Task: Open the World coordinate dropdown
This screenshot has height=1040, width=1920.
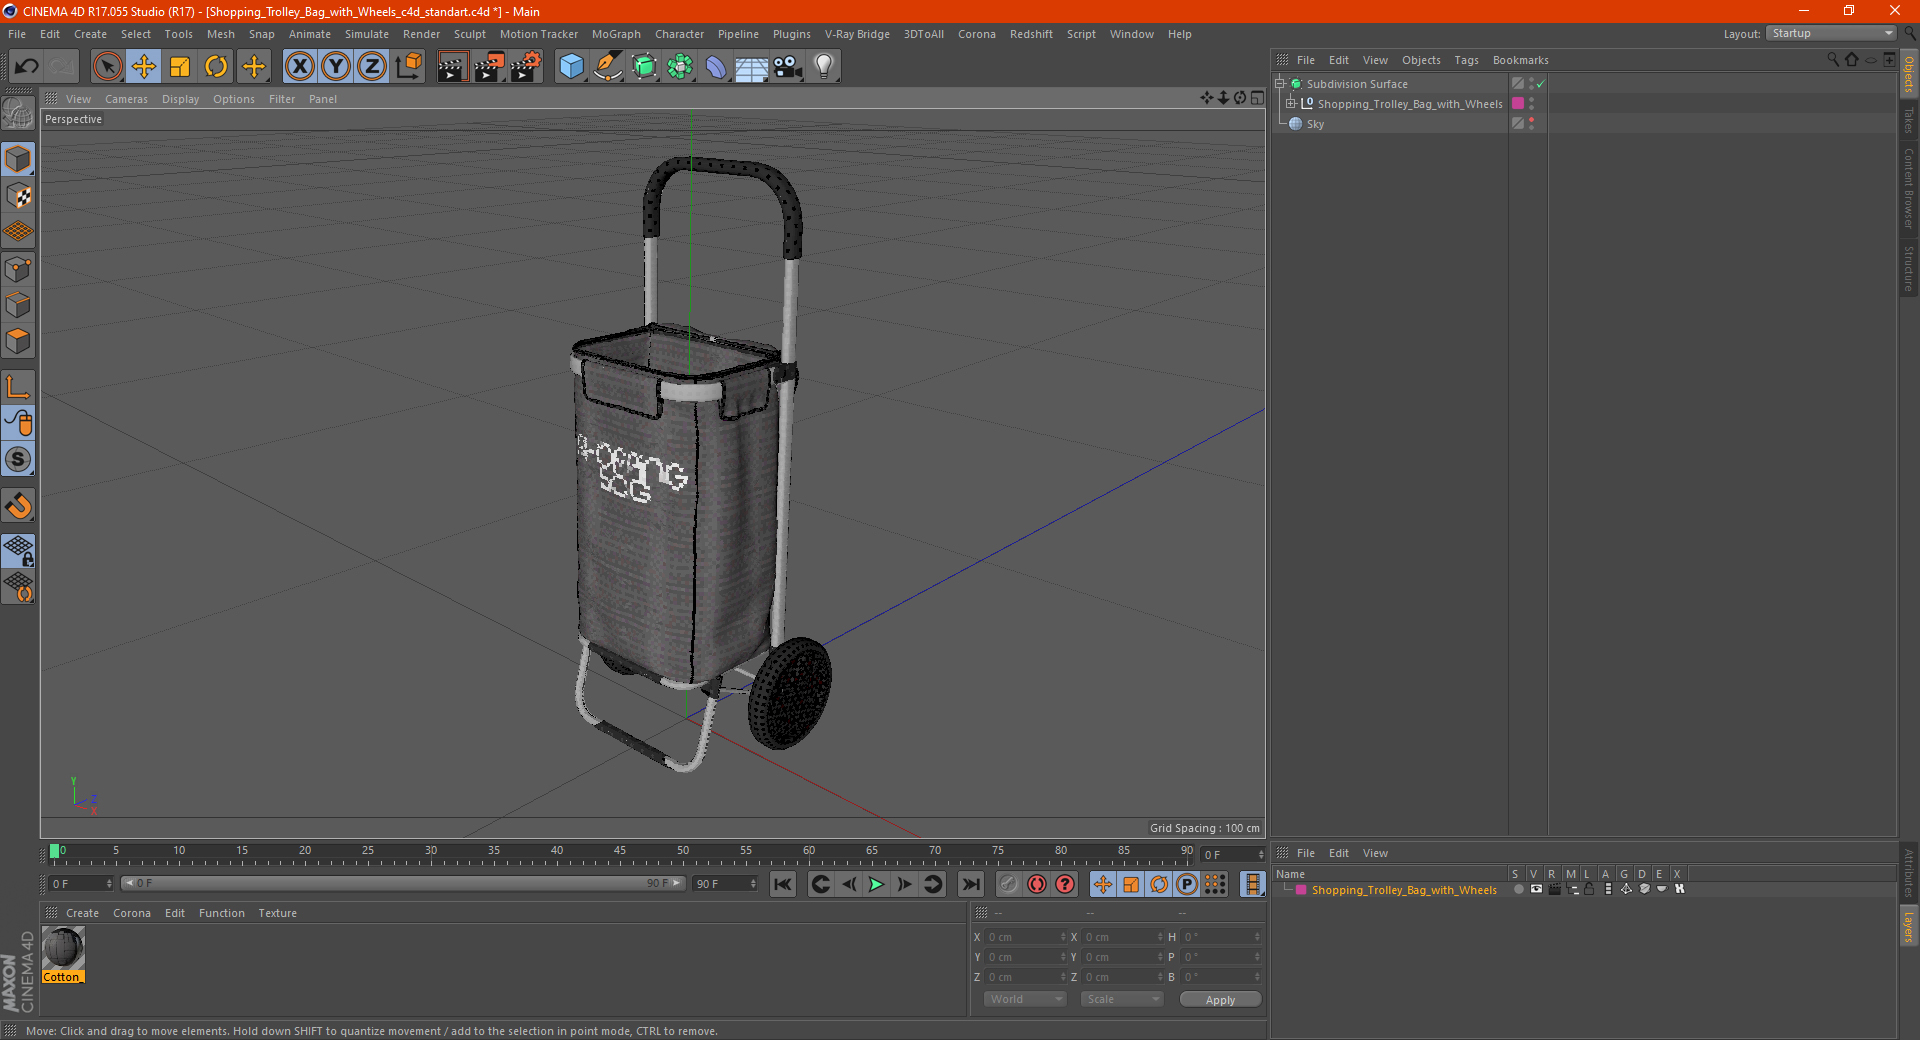Action: click(x=1025, y=999)
